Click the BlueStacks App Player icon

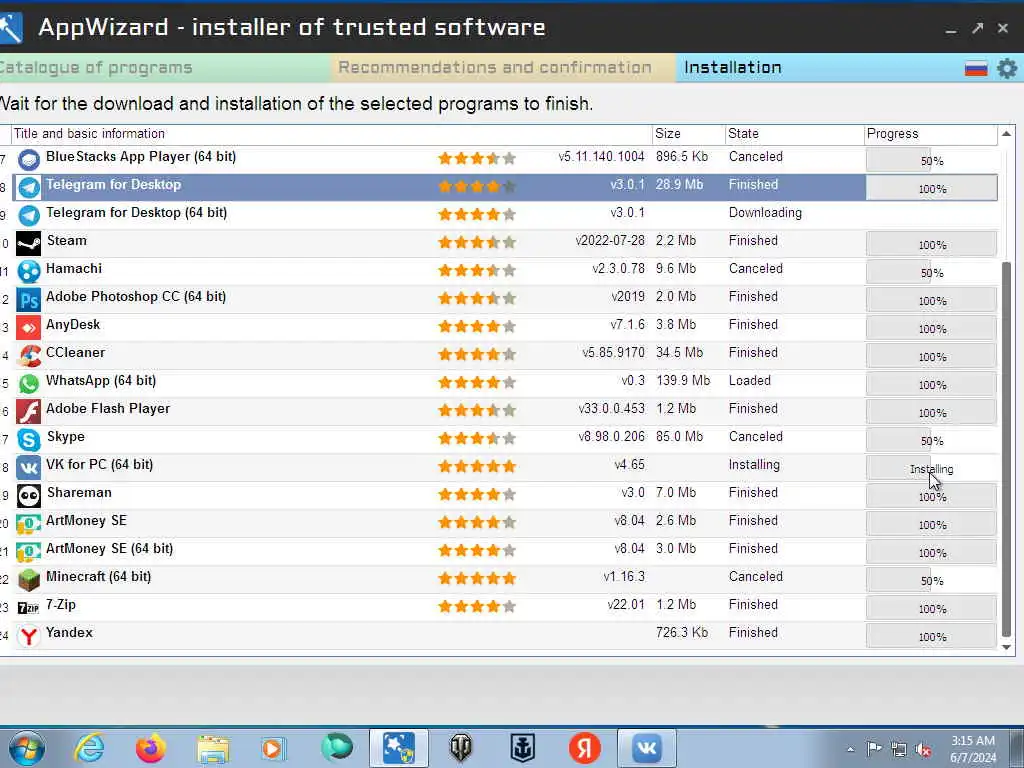(x=29, y=159)
